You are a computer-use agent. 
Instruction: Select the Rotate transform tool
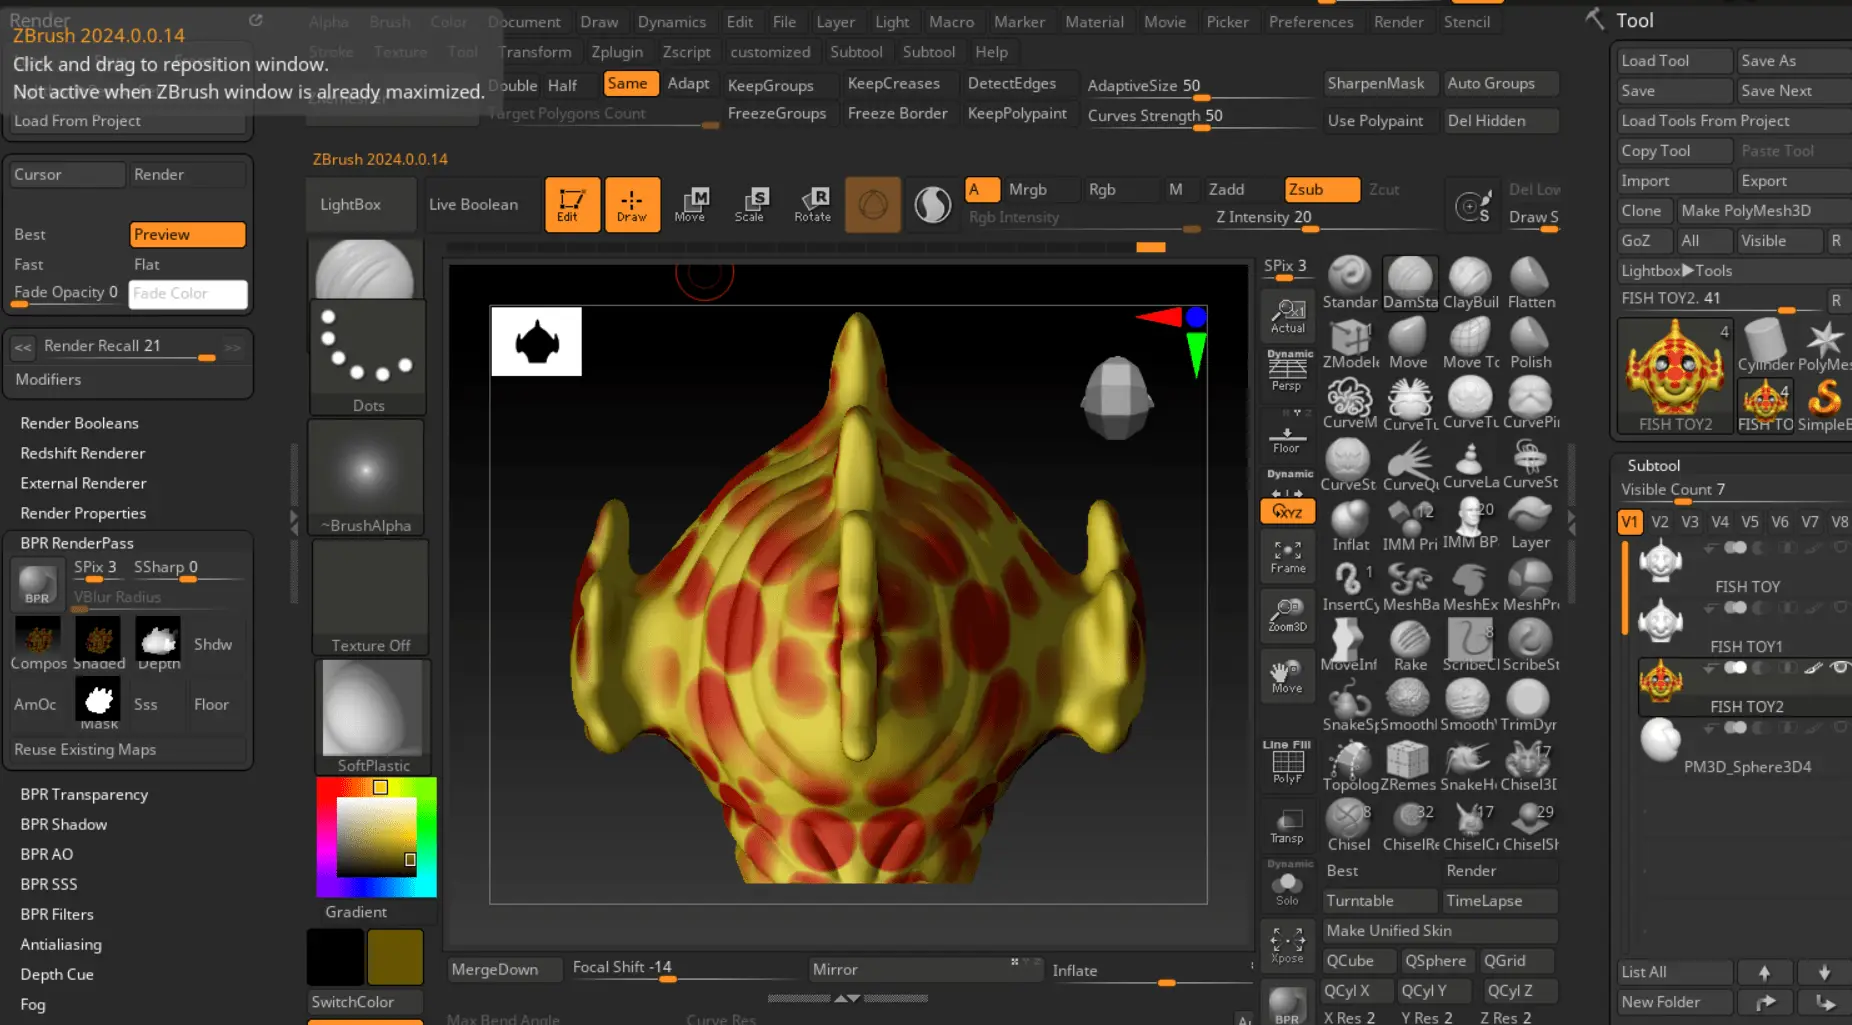pyautogui.click(x=812, y=204)
